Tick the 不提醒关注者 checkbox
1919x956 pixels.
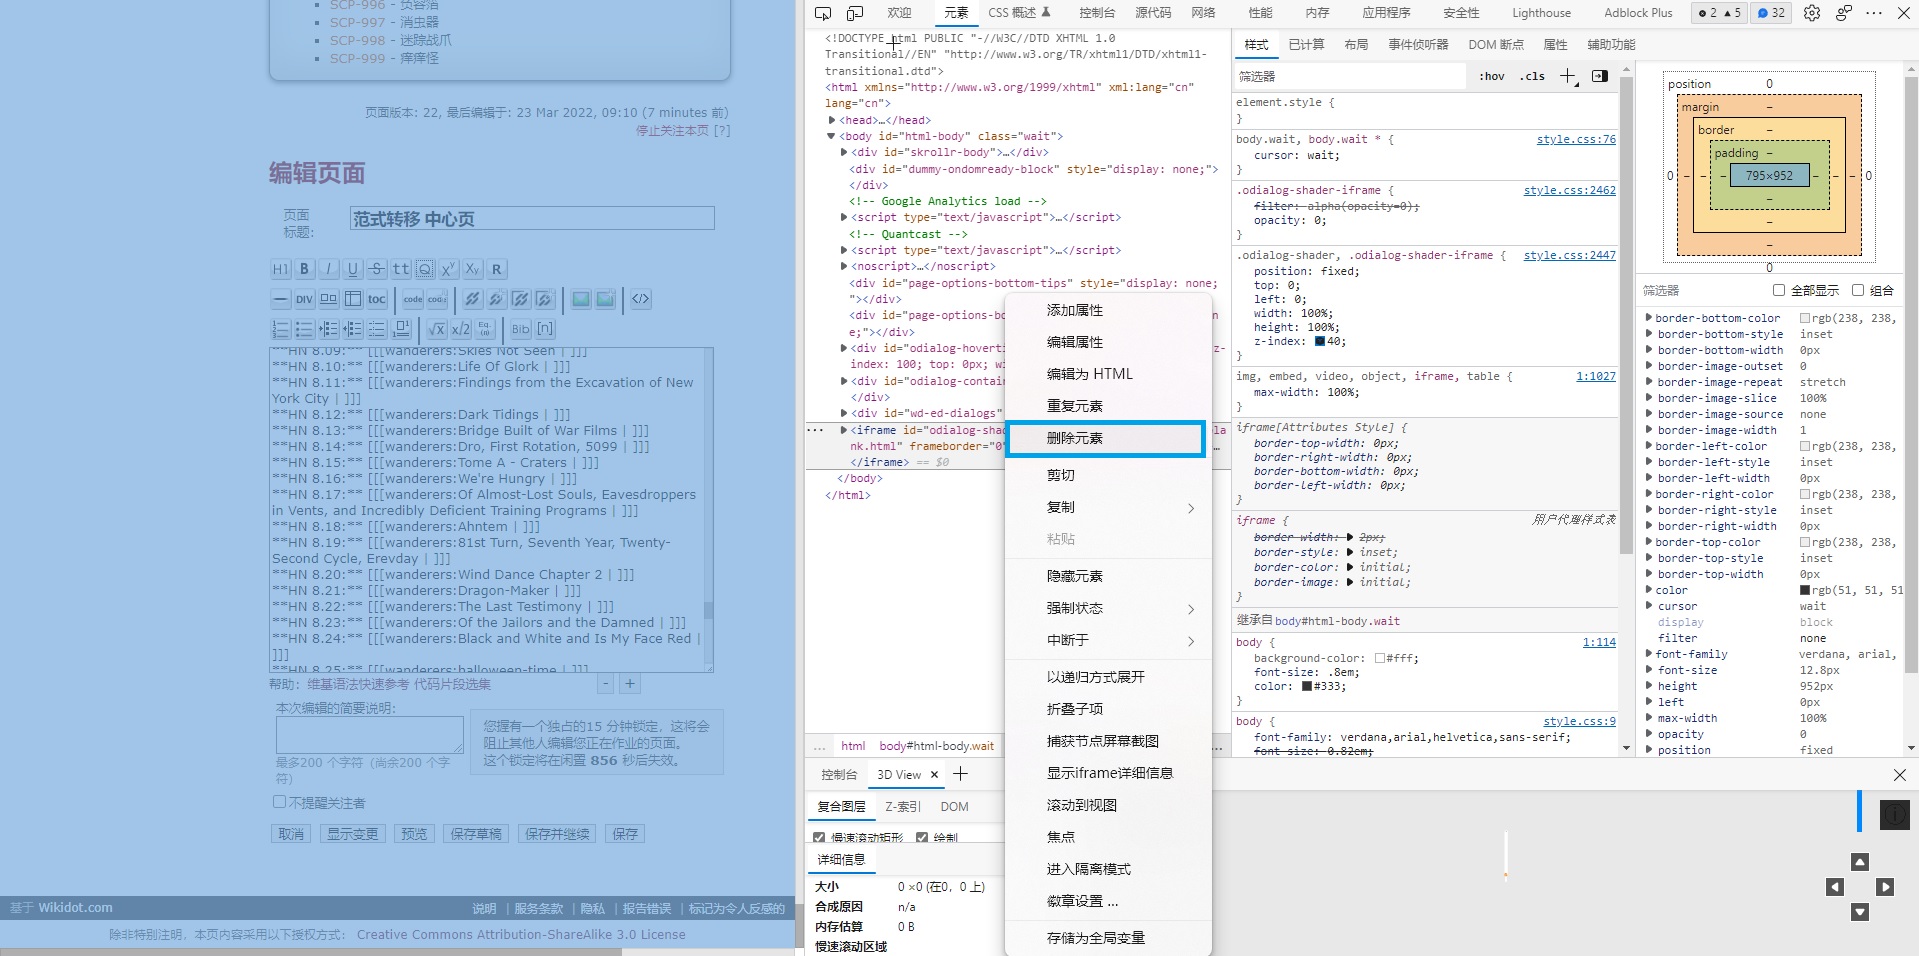(280, 802)
